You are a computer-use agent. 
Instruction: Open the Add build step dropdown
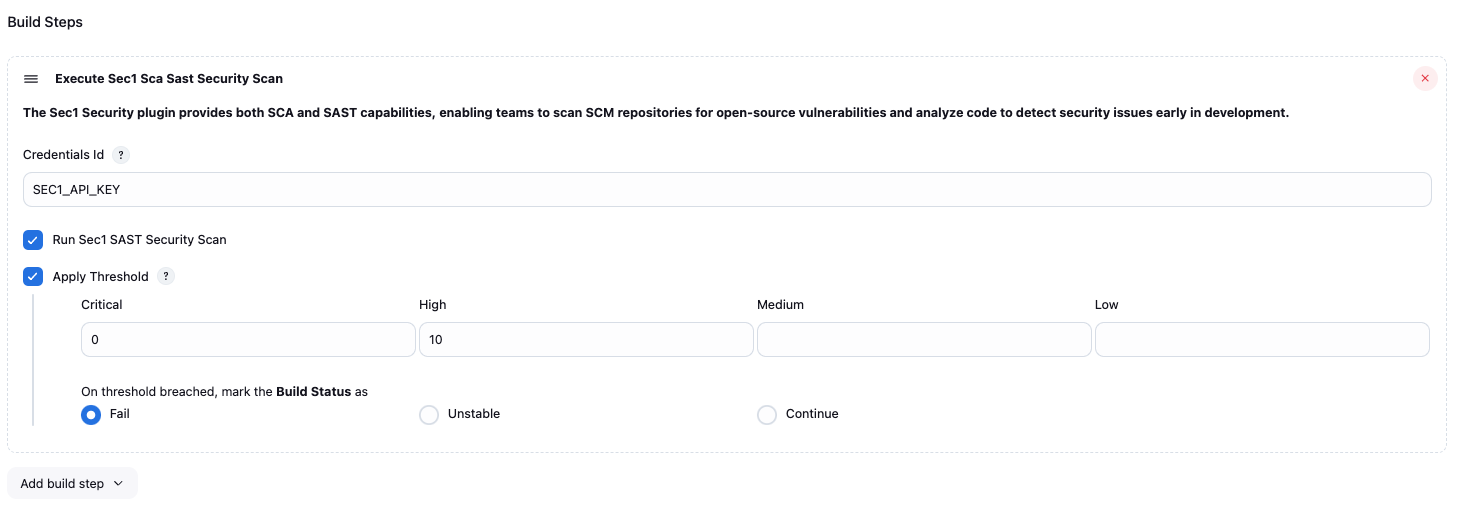tap(62, 484)
